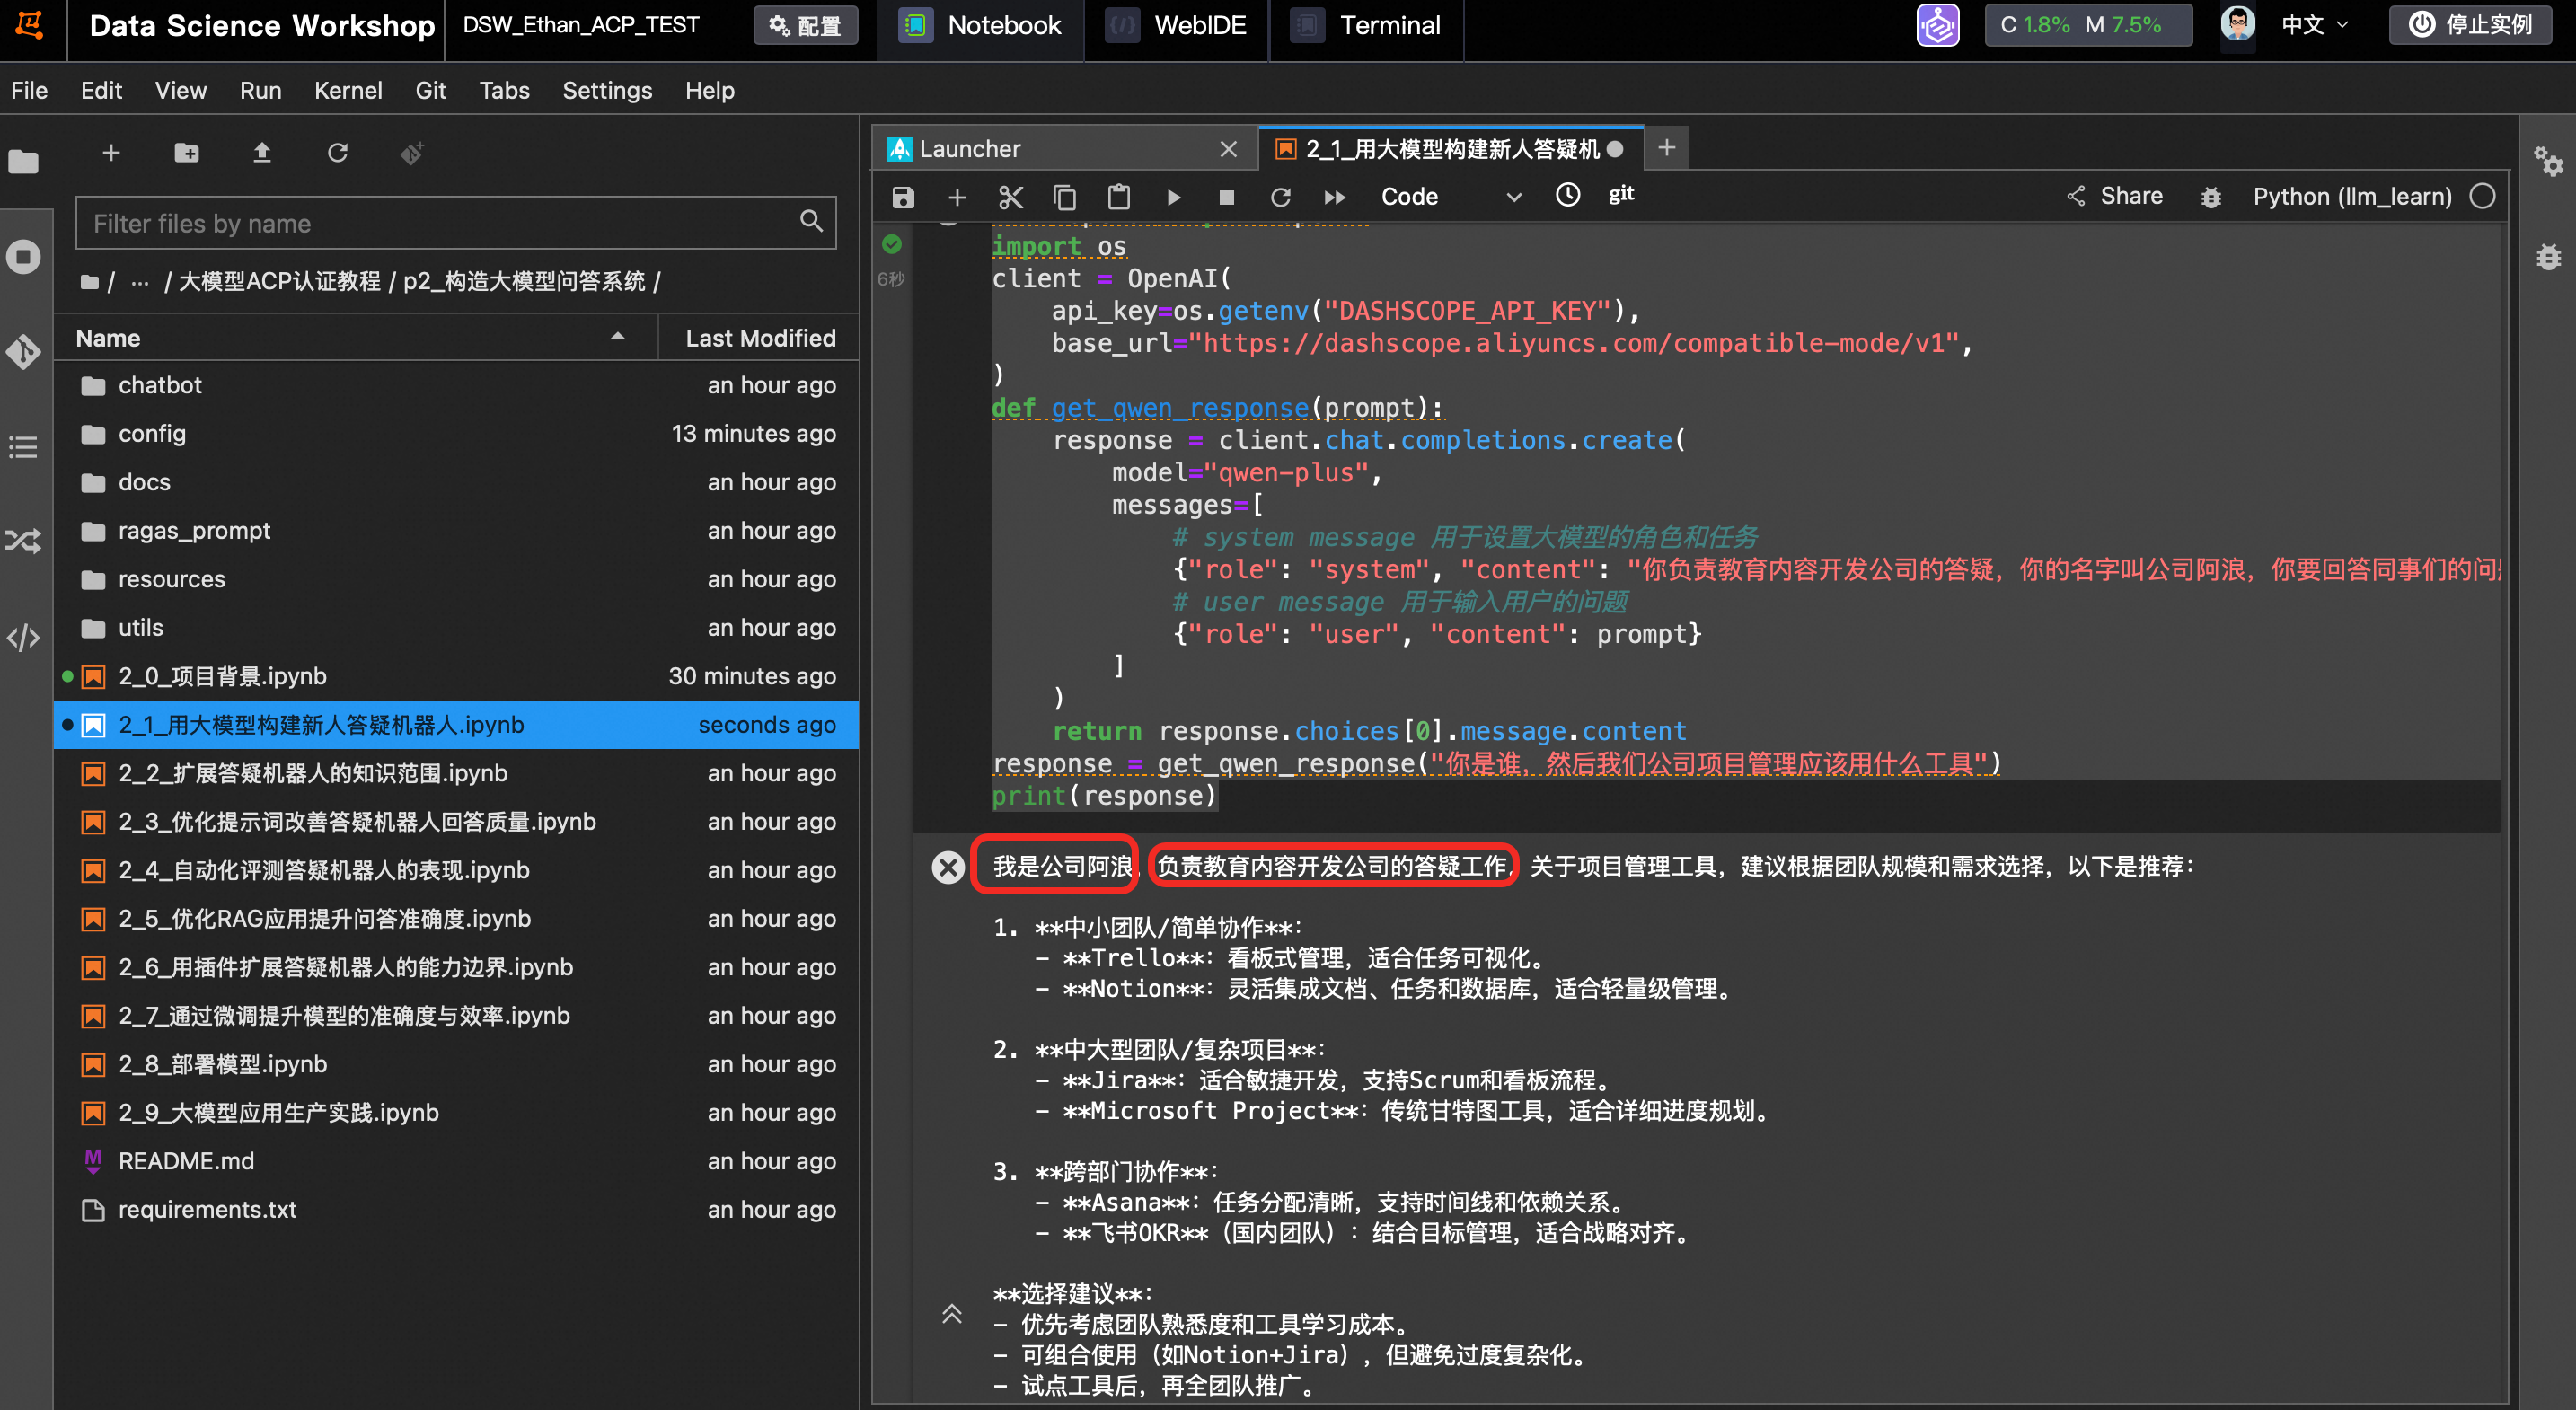2576x1410 pixels.
Task: Enable the debugger bug icon in toolbar
Action: (2211, 197)
